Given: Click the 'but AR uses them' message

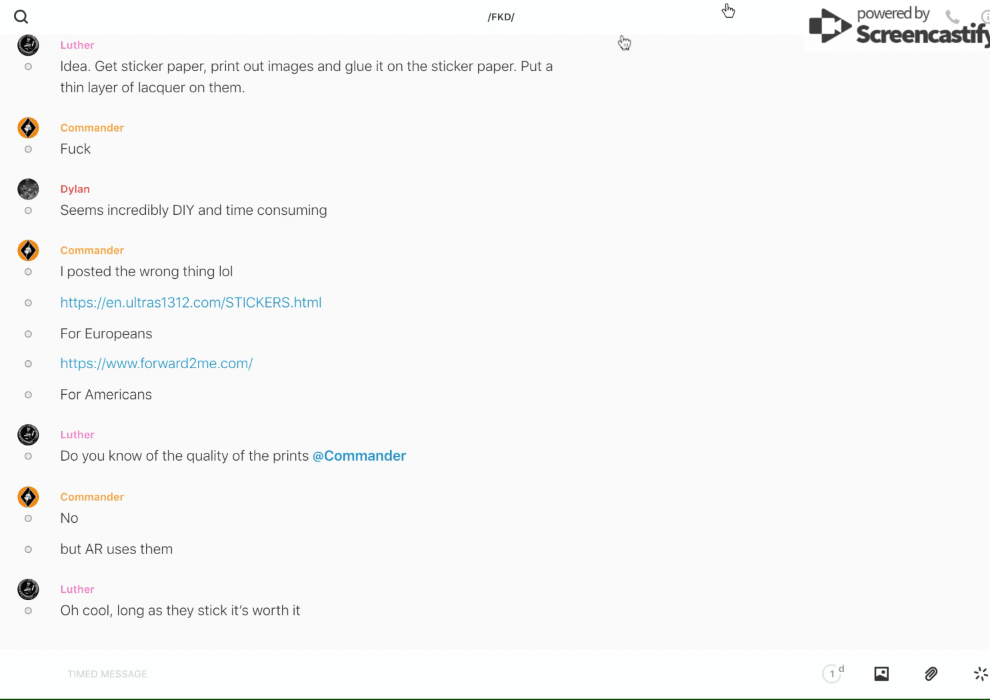Looking at the screenshot, I should (116, 549).
